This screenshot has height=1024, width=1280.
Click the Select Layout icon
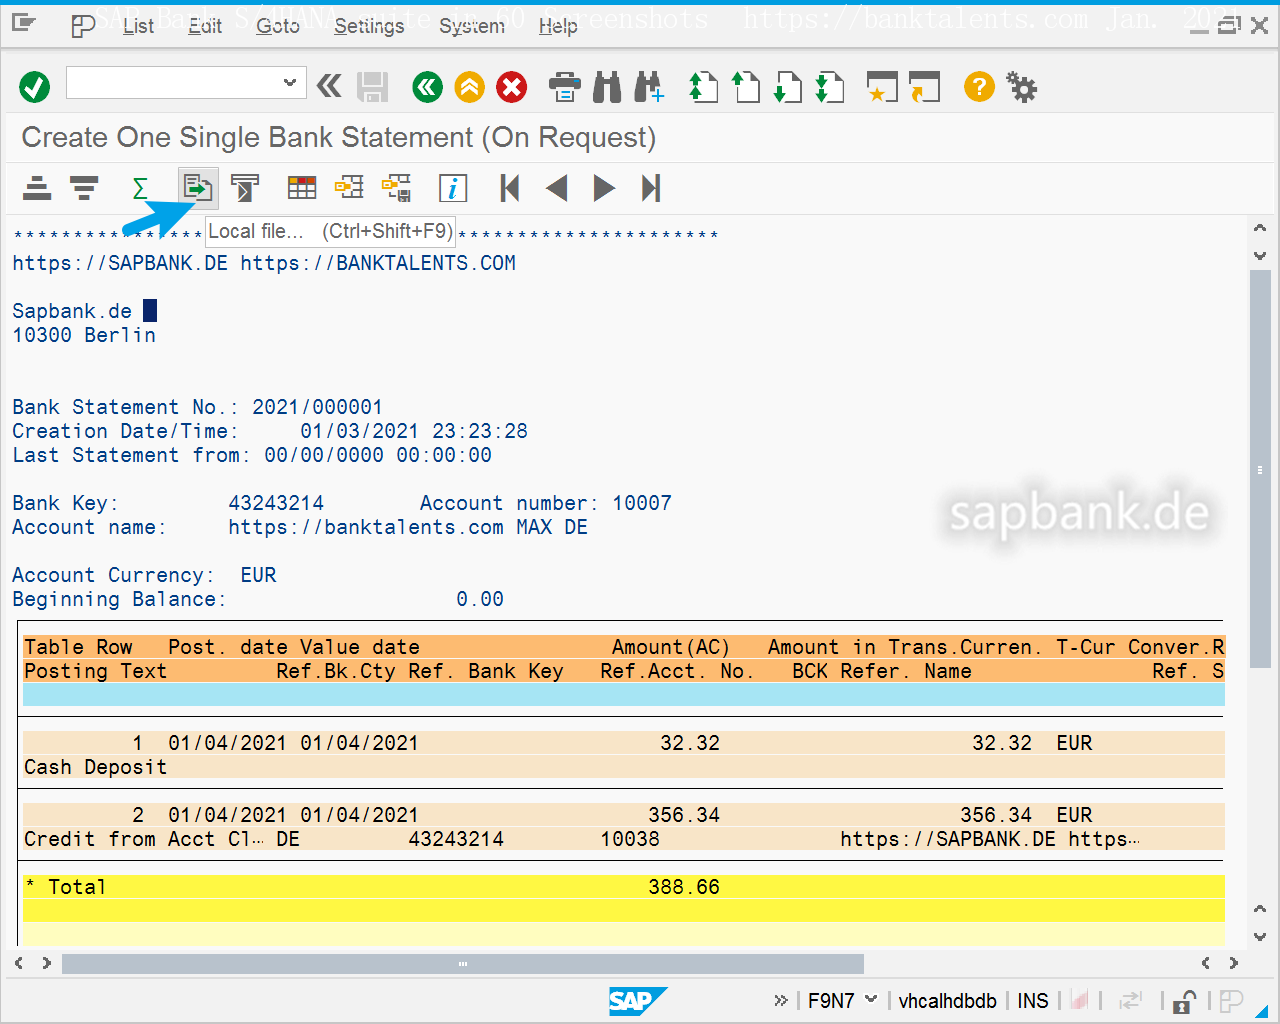click(349, 187)
